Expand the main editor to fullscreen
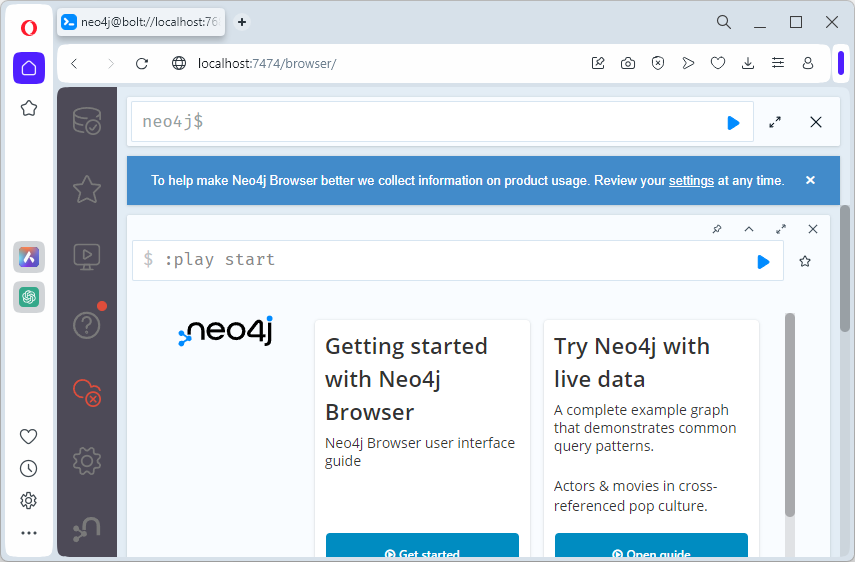Viewport: 855px width, 562px height. (775, 122)
